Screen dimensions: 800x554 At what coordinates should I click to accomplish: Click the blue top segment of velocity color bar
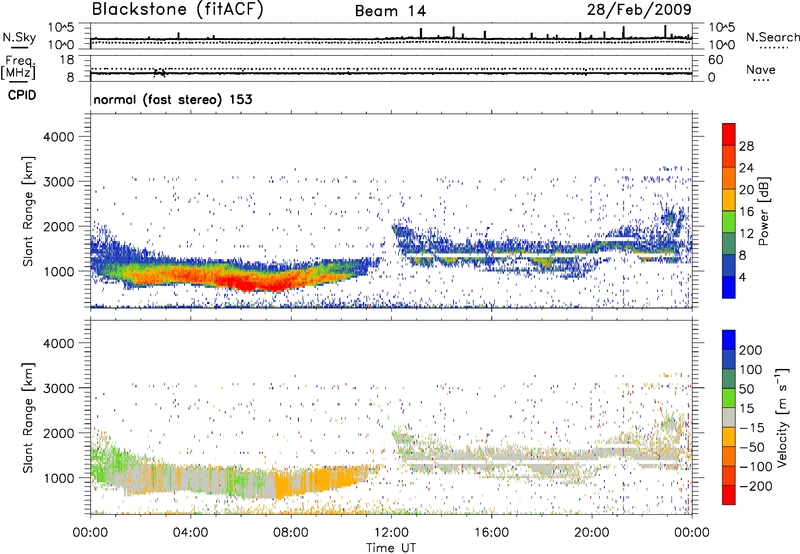(x=729, y=340)
